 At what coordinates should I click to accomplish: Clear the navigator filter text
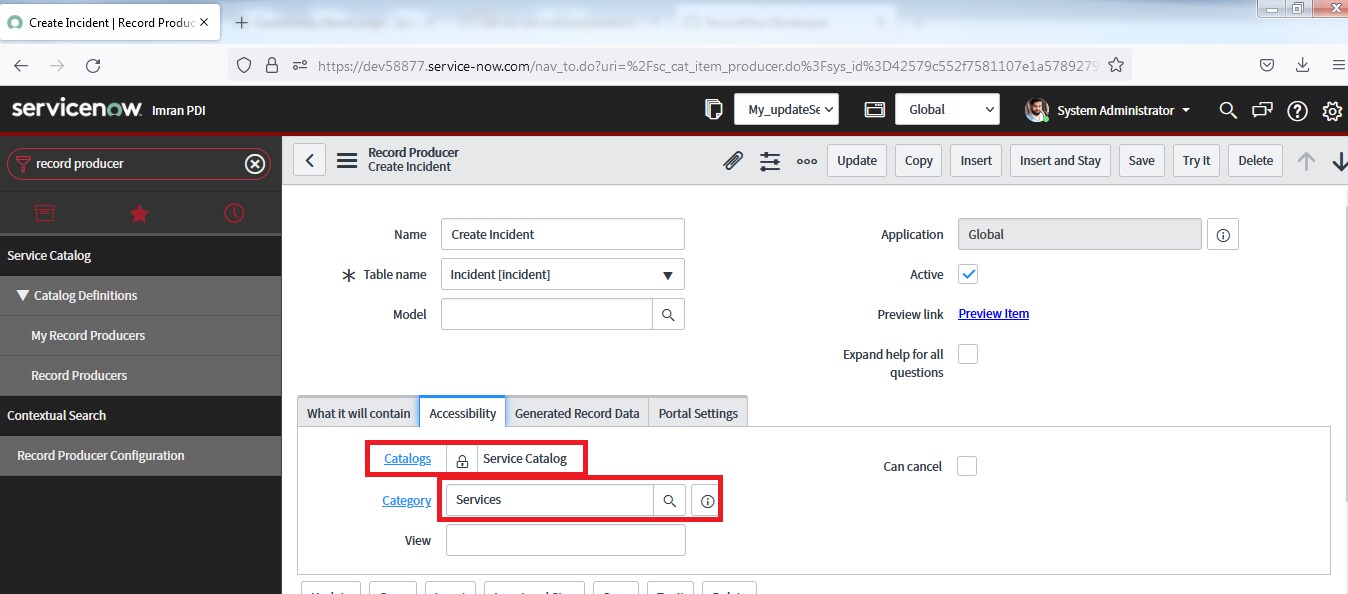tap(255, 163)
